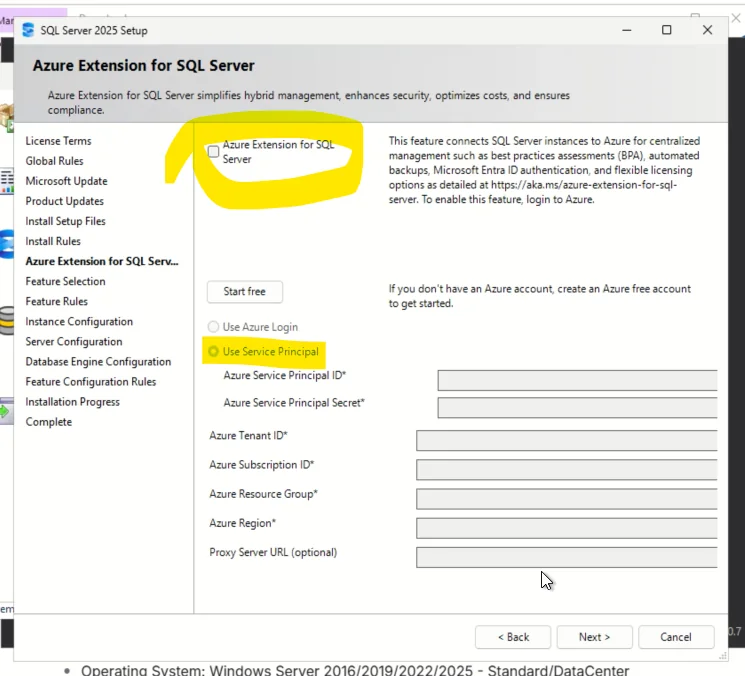
Task: Select Instance Configuration step
Action: point(79,322)
